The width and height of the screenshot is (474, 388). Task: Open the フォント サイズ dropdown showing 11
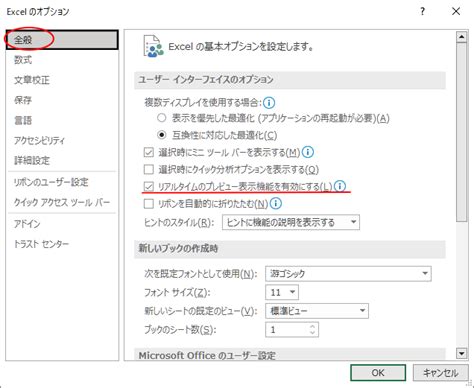pyautogui.click(x=282, y=292)
